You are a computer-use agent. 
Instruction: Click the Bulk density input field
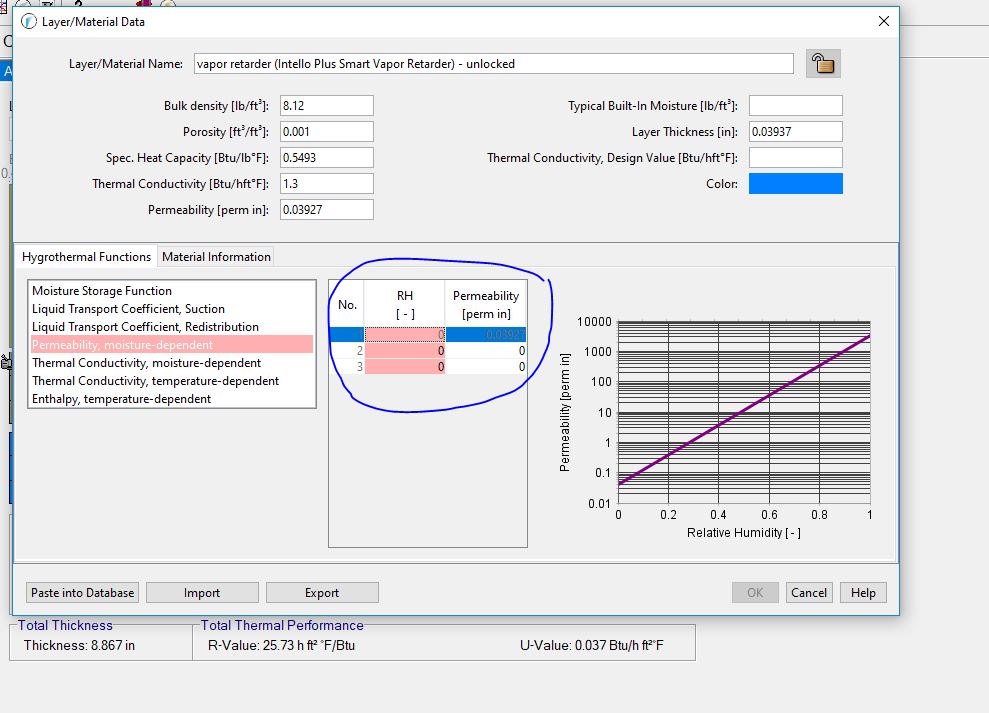(x=326, y=106)
